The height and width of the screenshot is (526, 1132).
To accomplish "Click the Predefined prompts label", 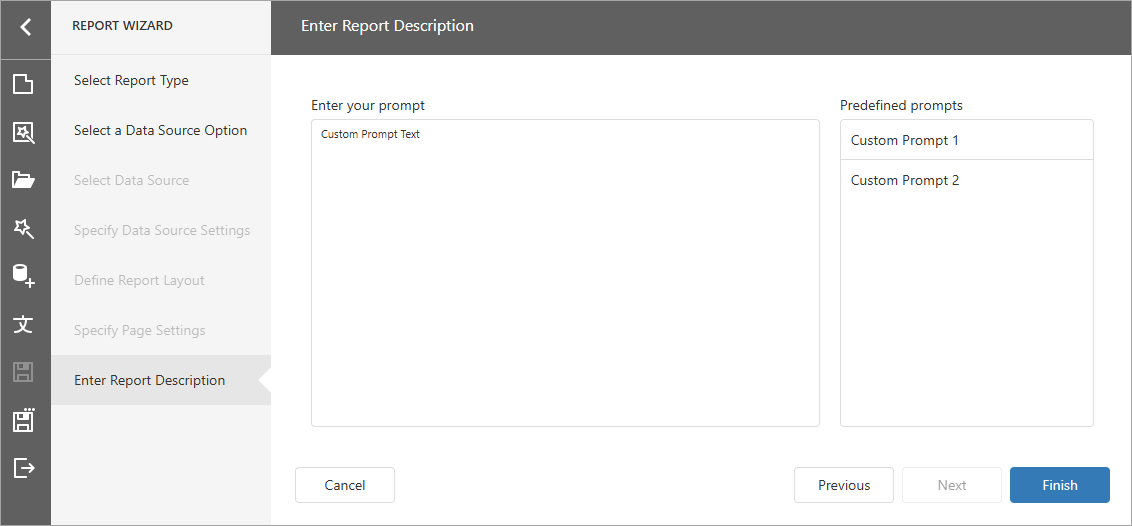I will [901, 105].
